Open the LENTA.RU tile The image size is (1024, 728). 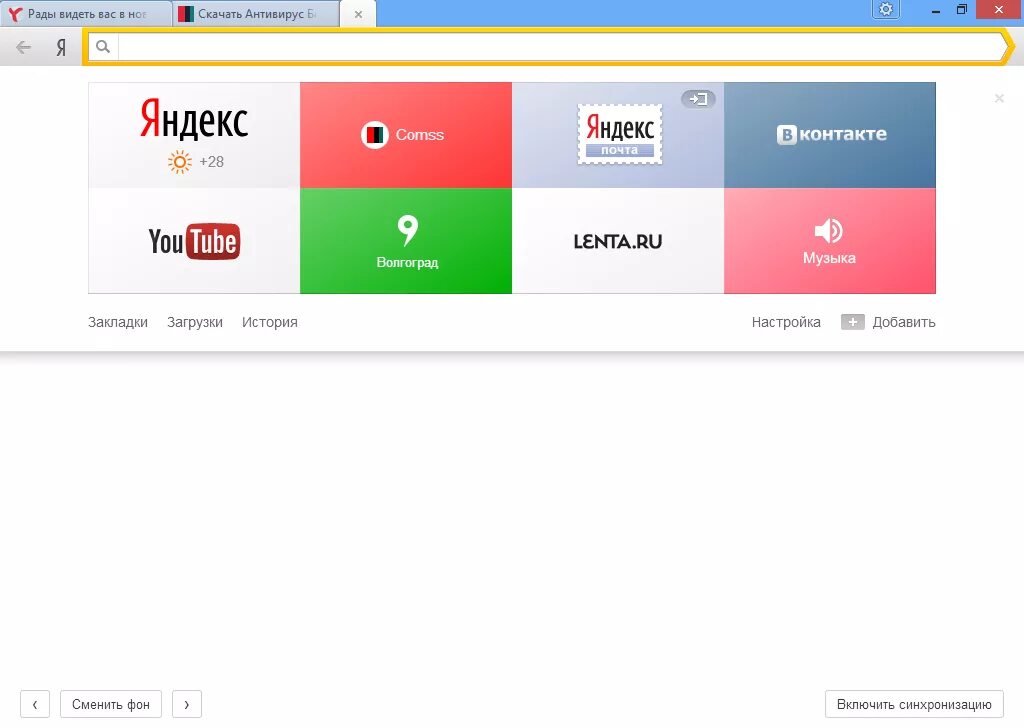618,241
